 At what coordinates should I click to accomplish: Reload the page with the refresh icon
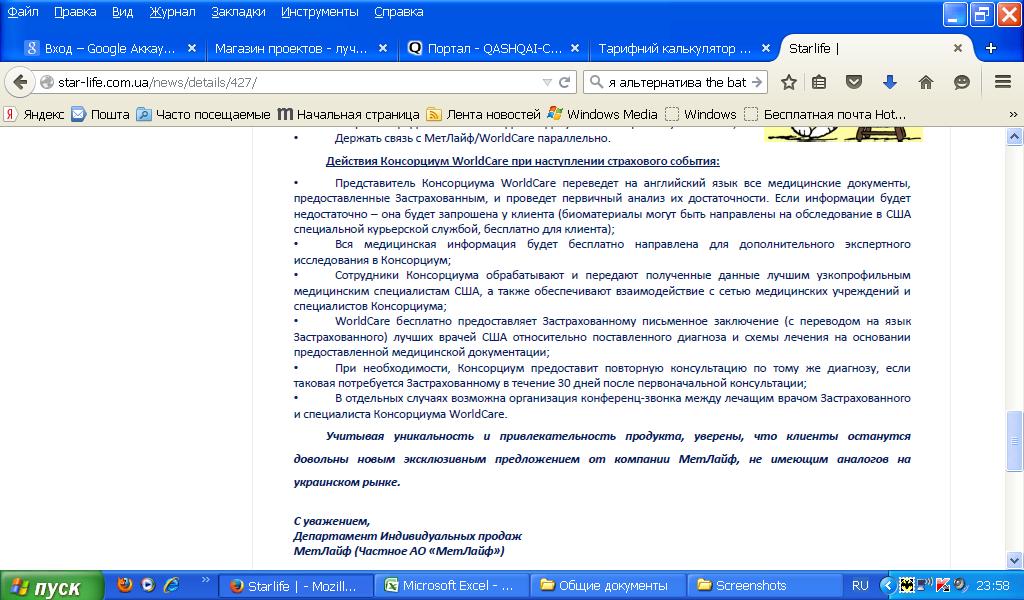pos(565,83)
